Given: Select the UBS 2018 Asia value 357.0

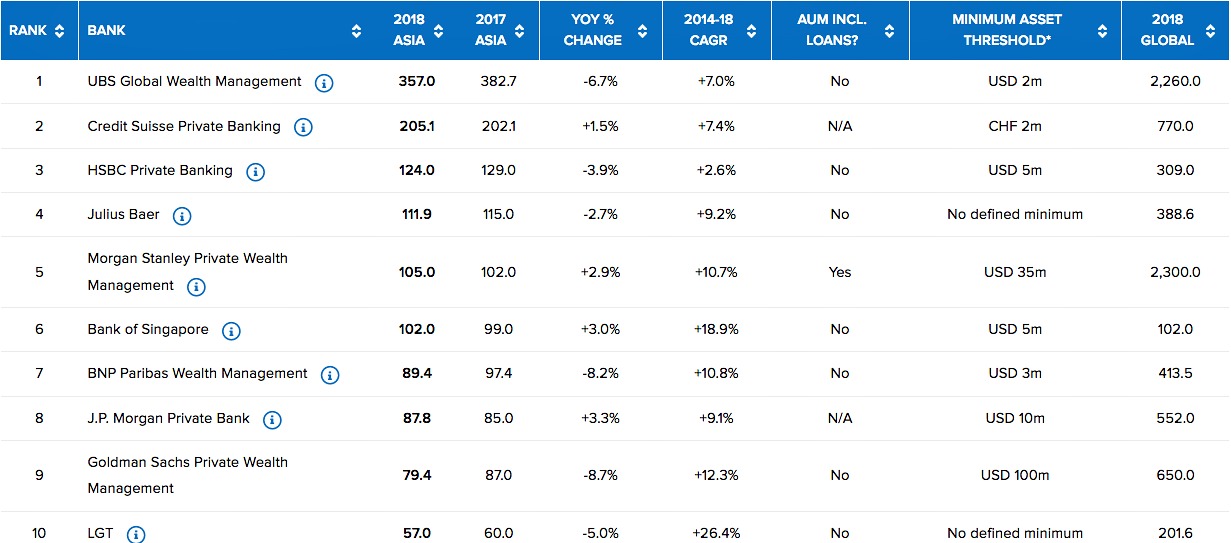Looking at the screenshot, I should pos(416,82).
